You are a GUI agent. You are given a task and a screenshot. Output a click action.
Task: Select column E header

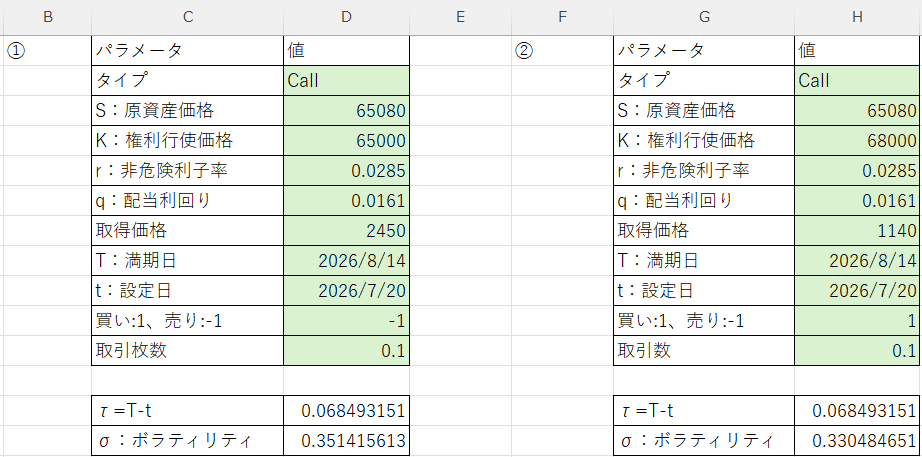pos(460,17)
